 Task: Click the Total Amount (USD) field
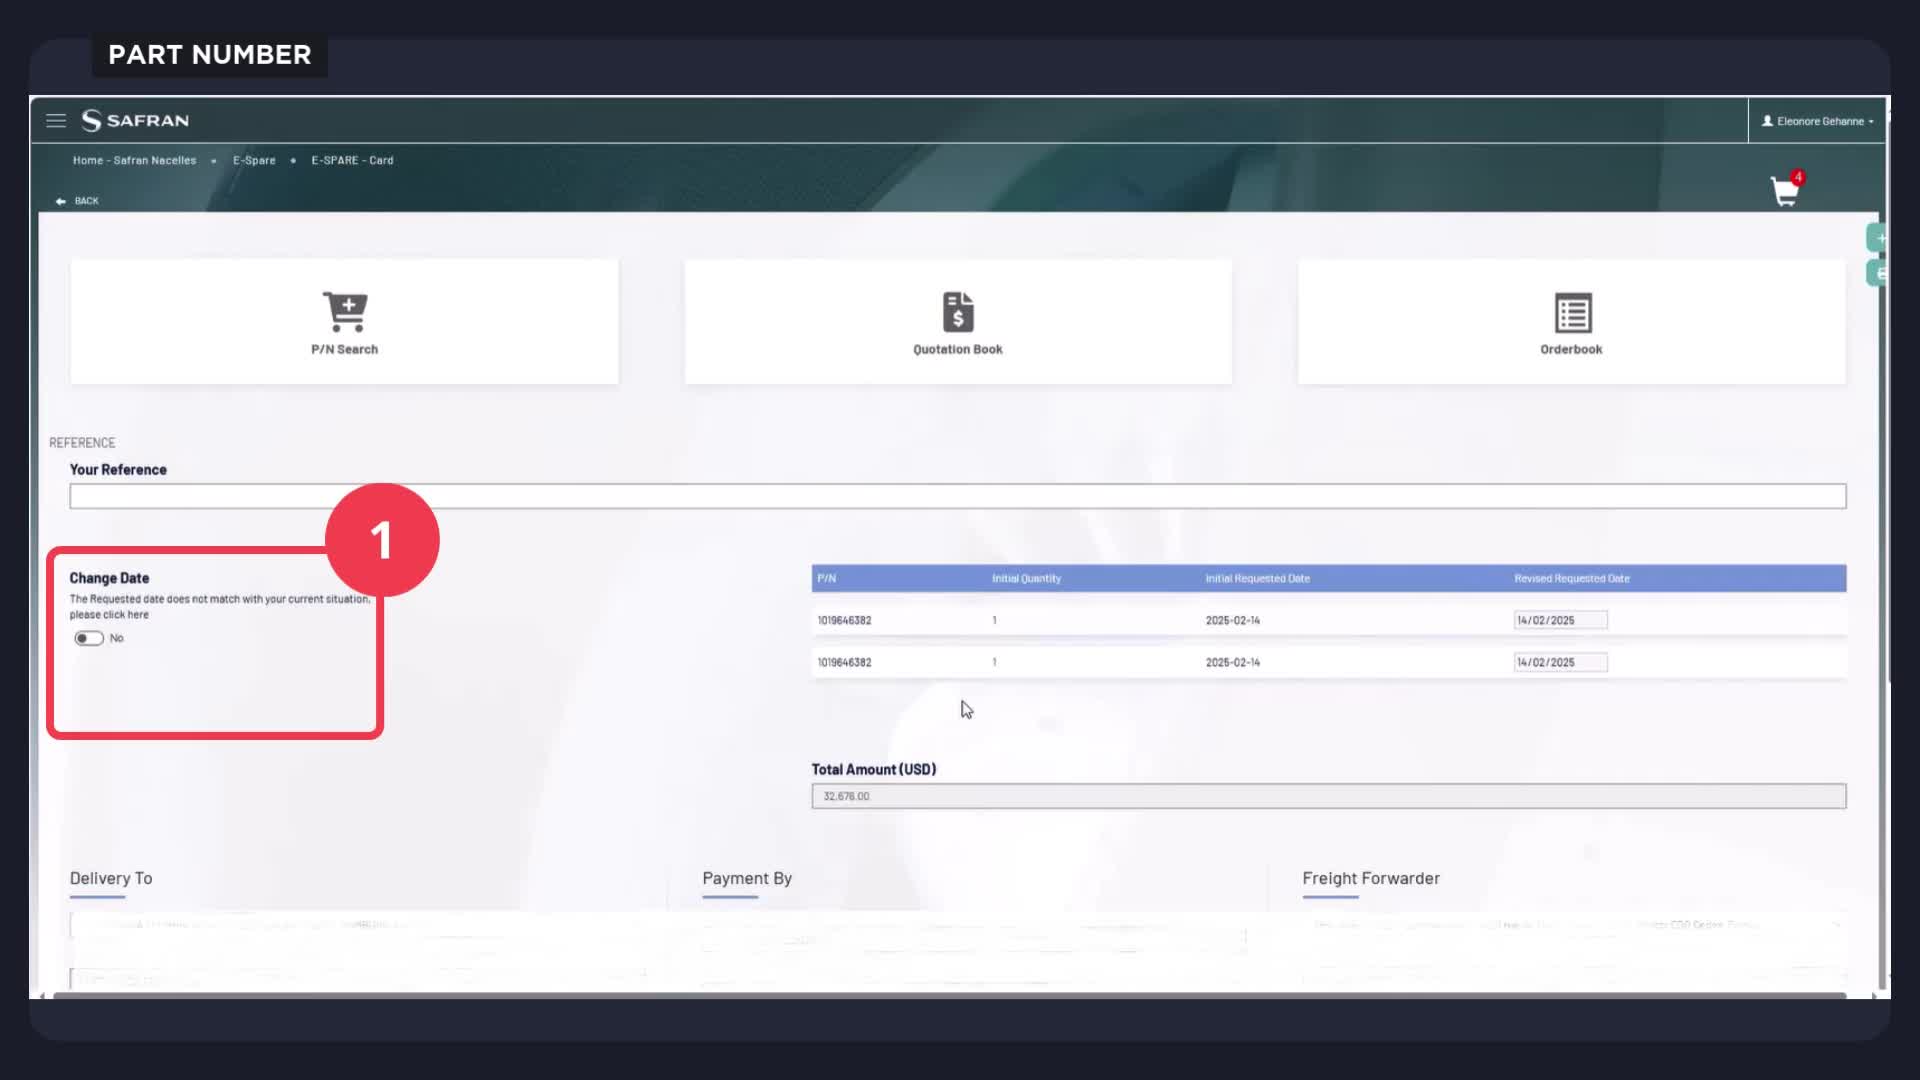tap(1328, 796)
